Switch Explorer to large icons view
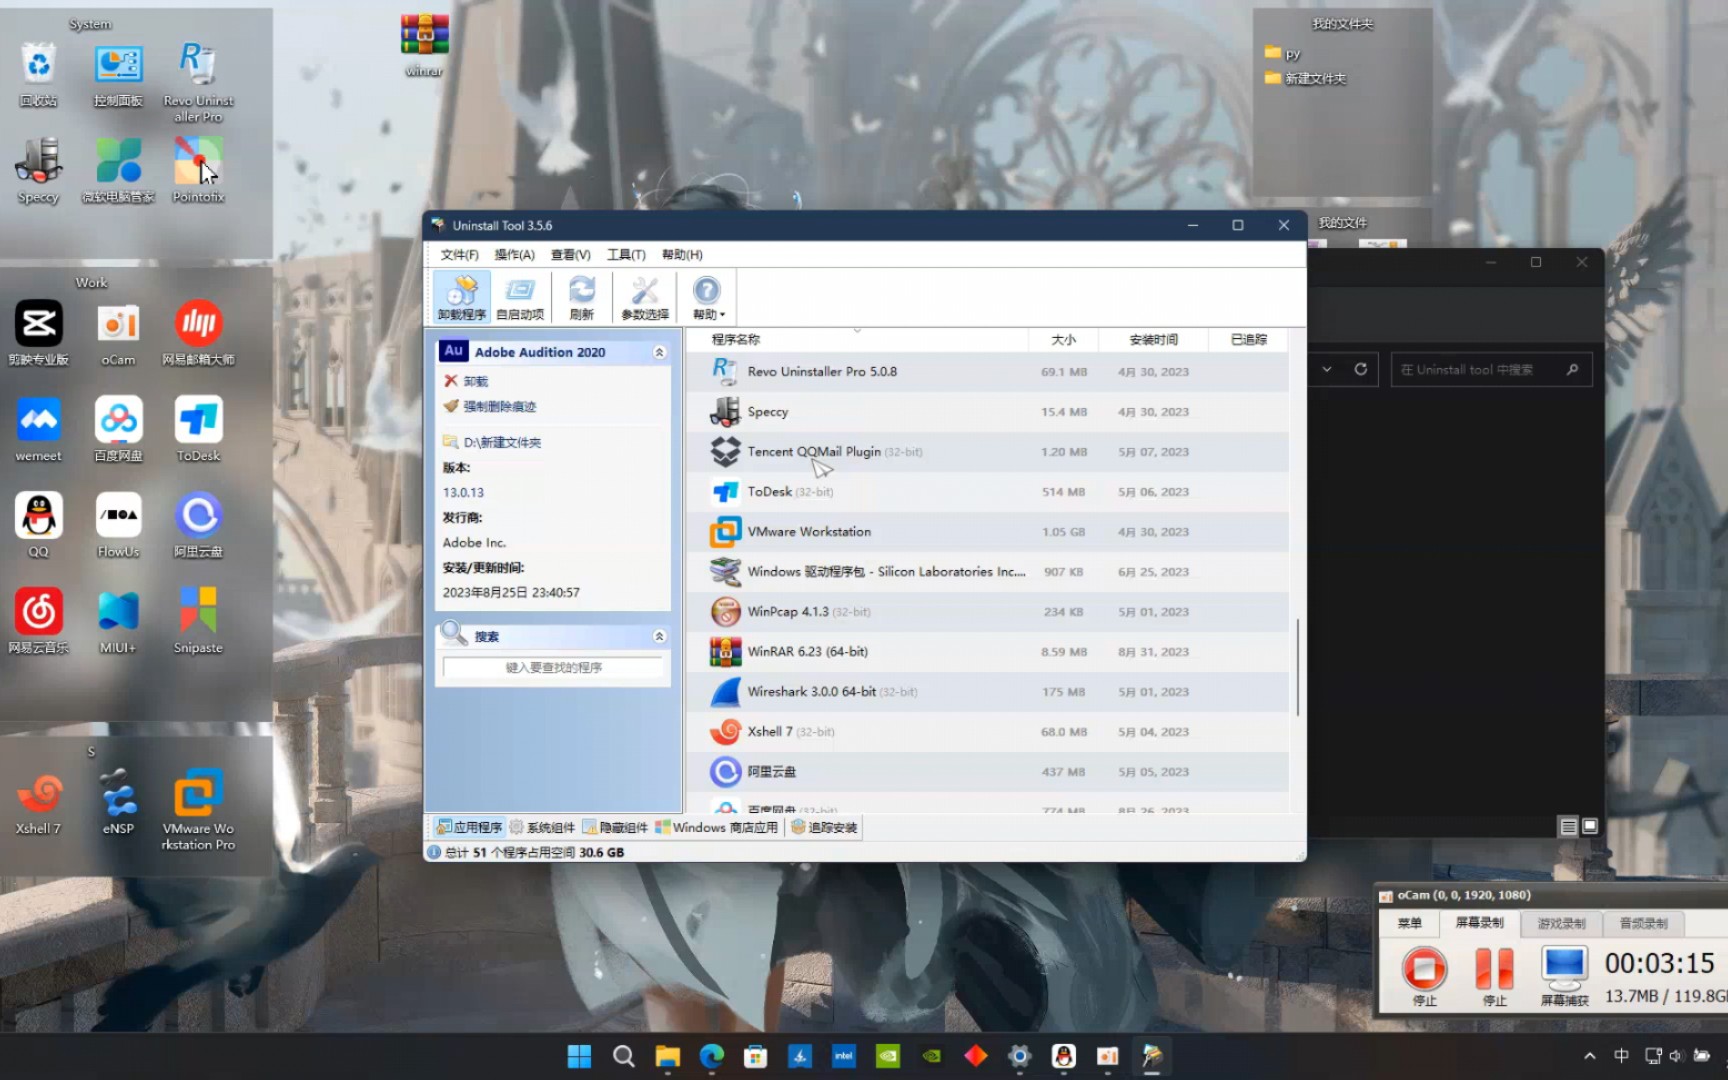Viewport: 1728px width, 1080px height. click(1590, 826)
